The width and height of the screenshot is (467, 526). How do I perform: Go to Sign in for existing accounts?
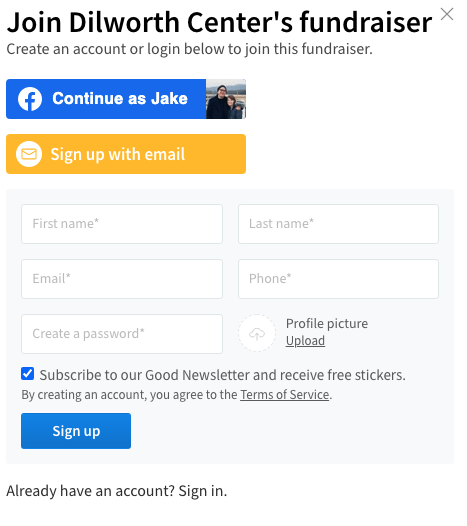pyautogui.click(x=202, y=491)
